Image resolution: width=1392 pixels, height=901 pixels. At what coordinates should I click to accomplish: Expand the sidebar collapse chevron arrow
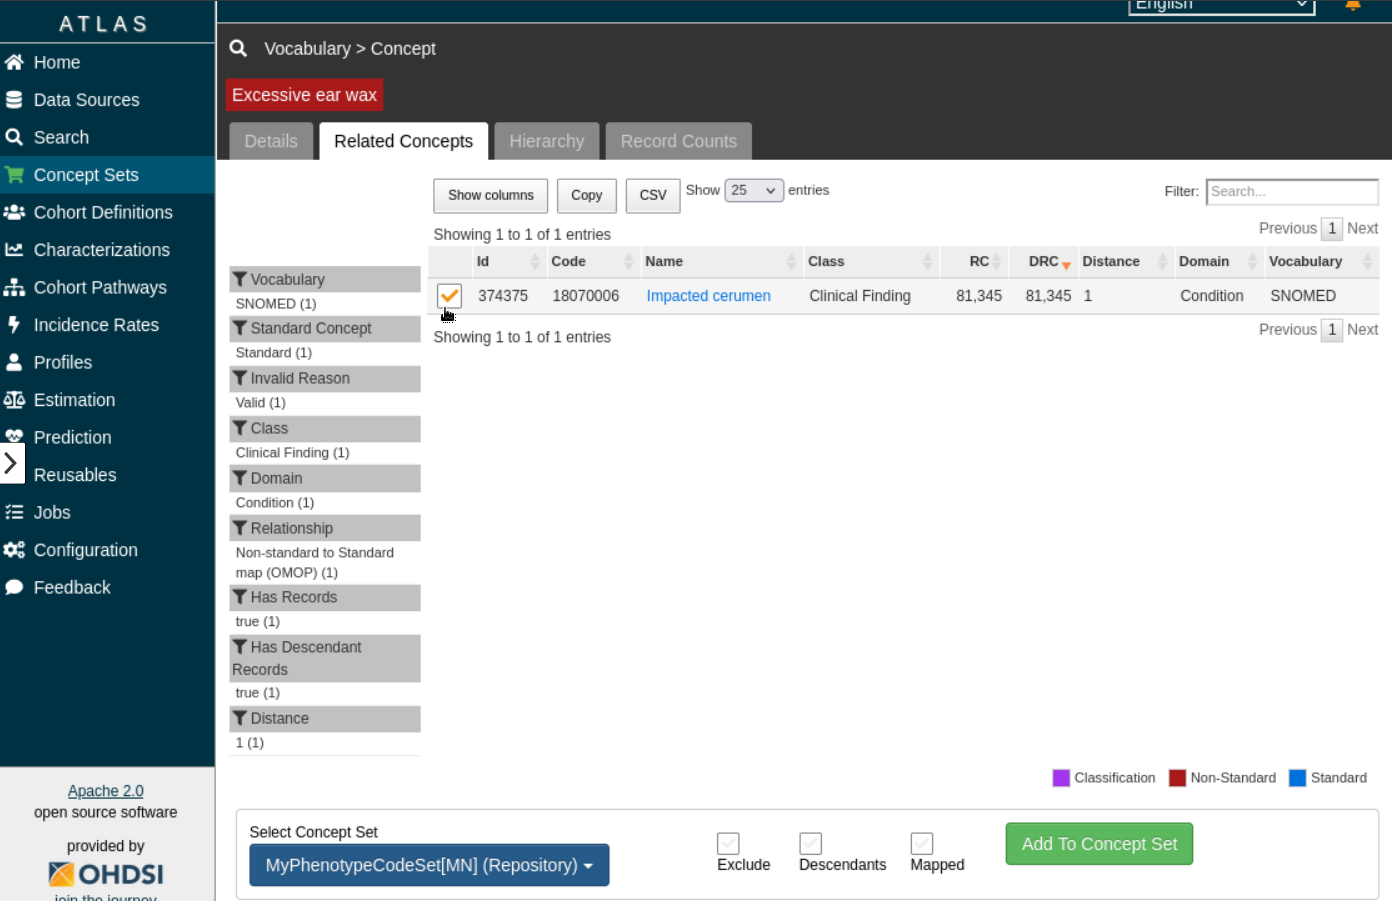coord(11,463)
